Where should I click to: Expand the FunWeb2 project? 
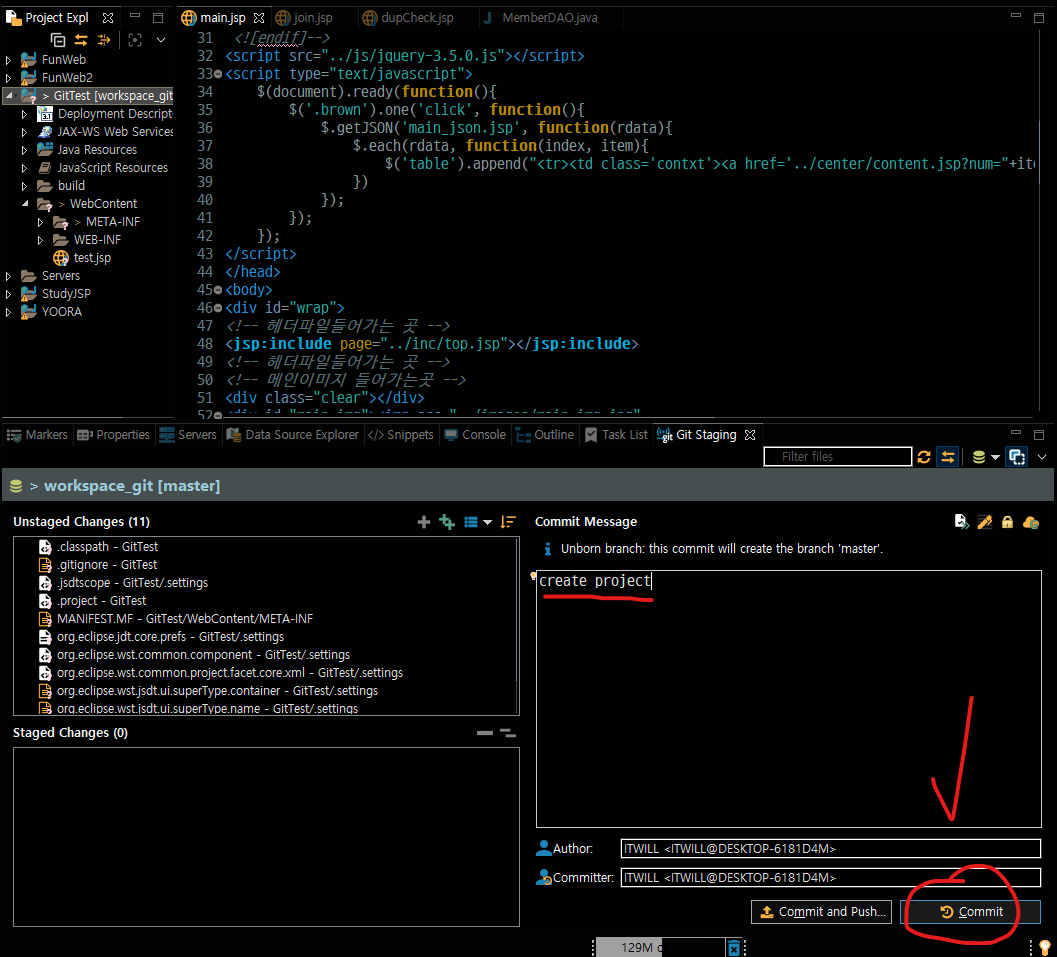8,78
